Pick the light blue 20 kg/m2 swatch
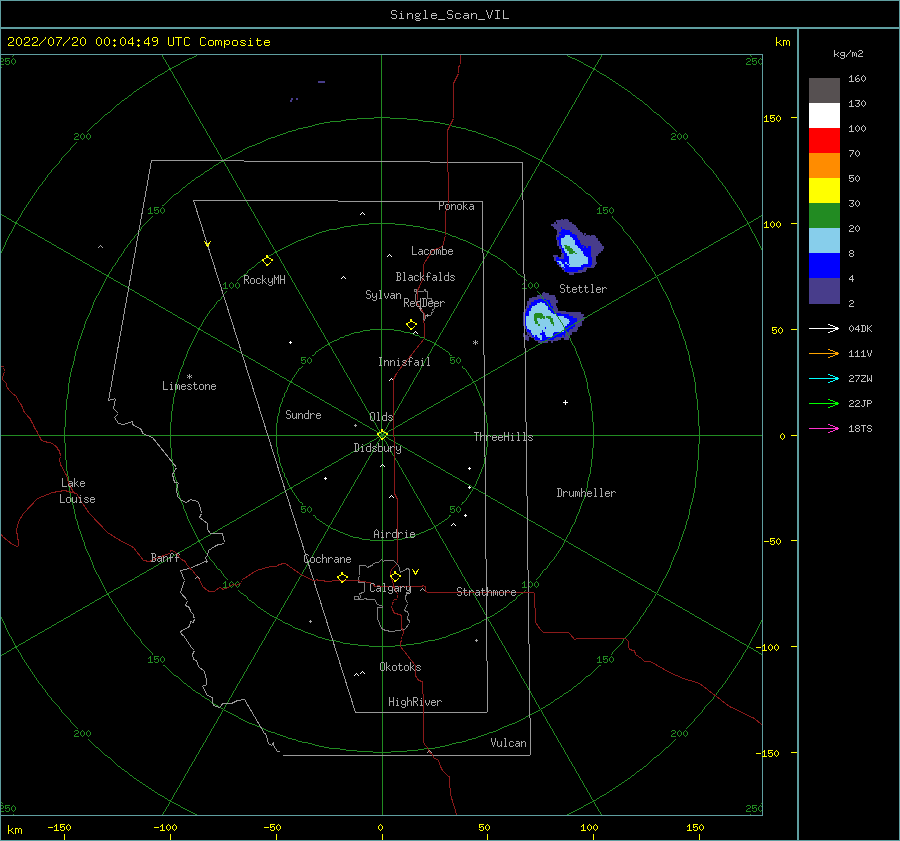Viewport: 900px width, 841px height. tap(824, 241)
